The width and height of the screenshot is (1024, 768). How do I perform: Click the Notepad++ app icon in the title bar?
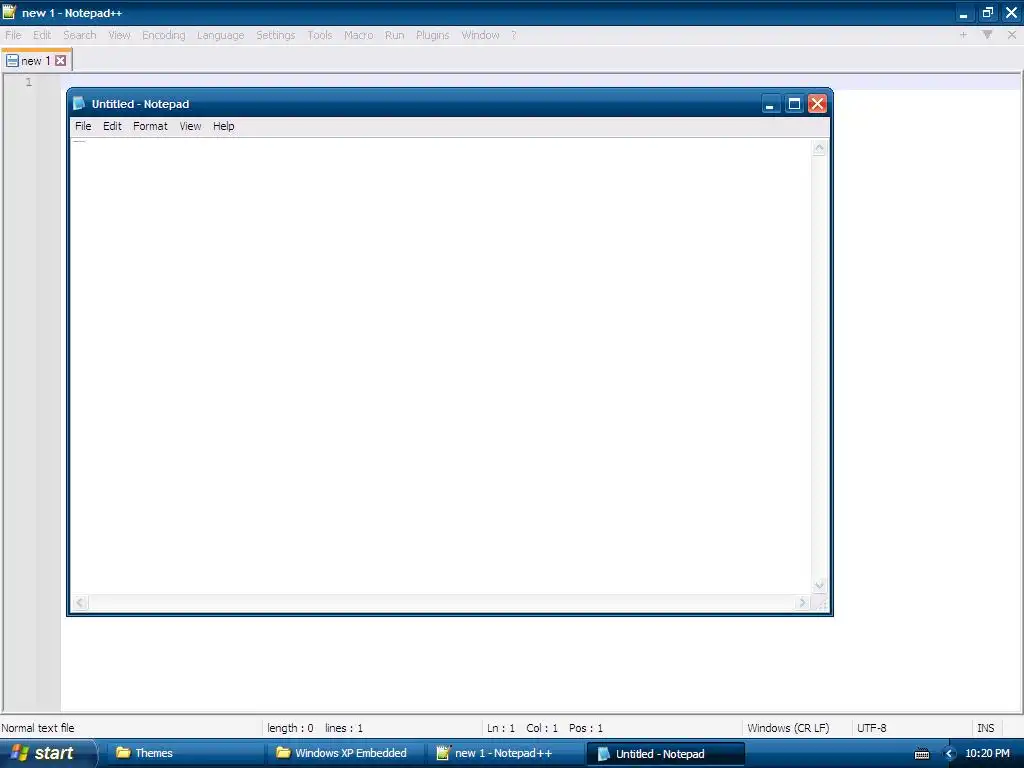[x=9, y=12]
